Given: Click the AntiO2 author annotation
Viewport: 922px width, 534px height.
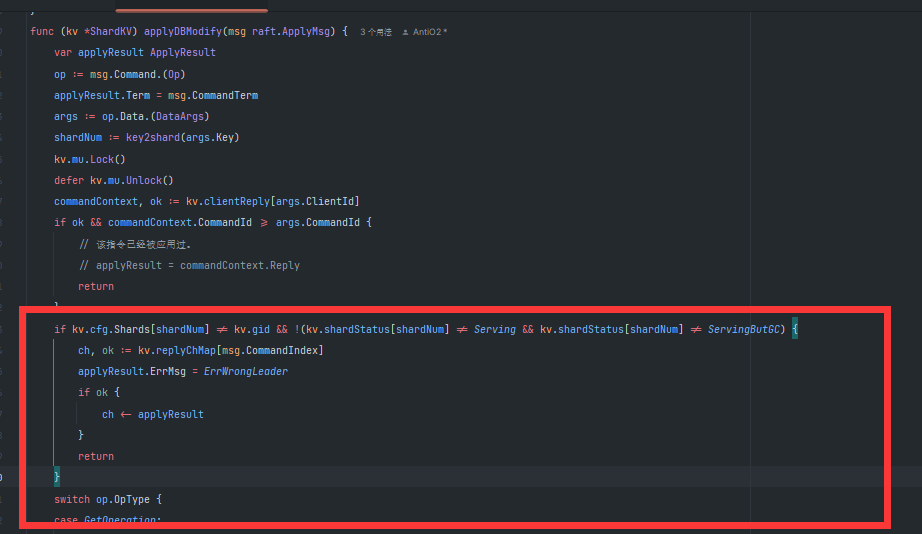Looking at the screenshot, I should click(x=430, y=33).
